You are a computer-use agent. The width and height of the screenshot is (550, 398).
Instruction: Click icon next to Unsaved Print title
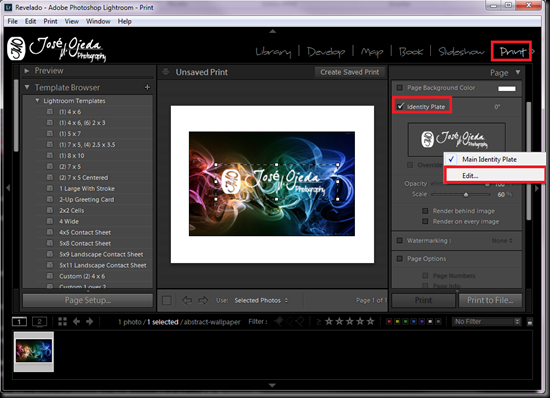tap(166, 72)
